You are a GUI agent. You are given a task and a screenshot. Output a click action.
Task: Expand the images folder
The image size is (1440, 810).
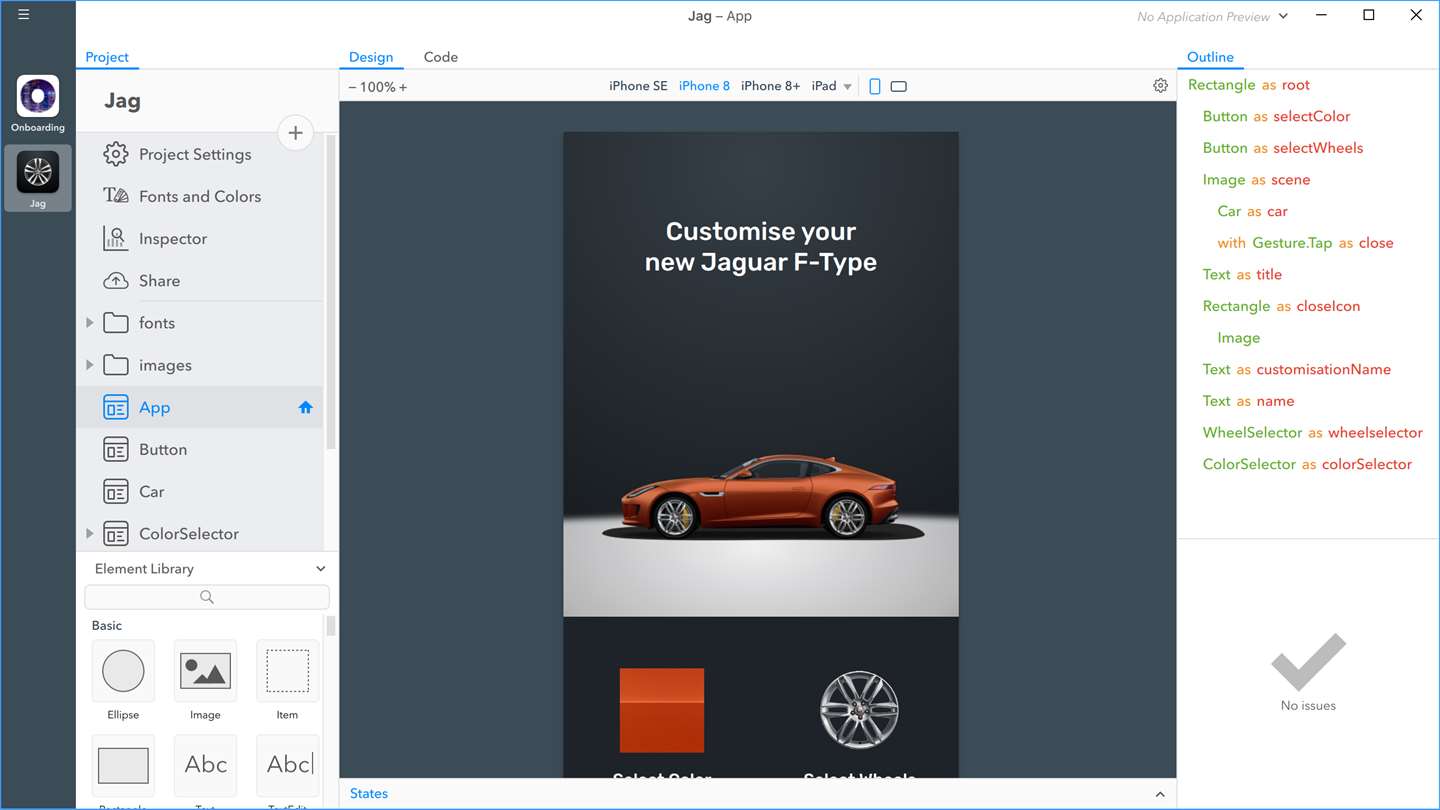pyautogui.click(x=89, y=365)
